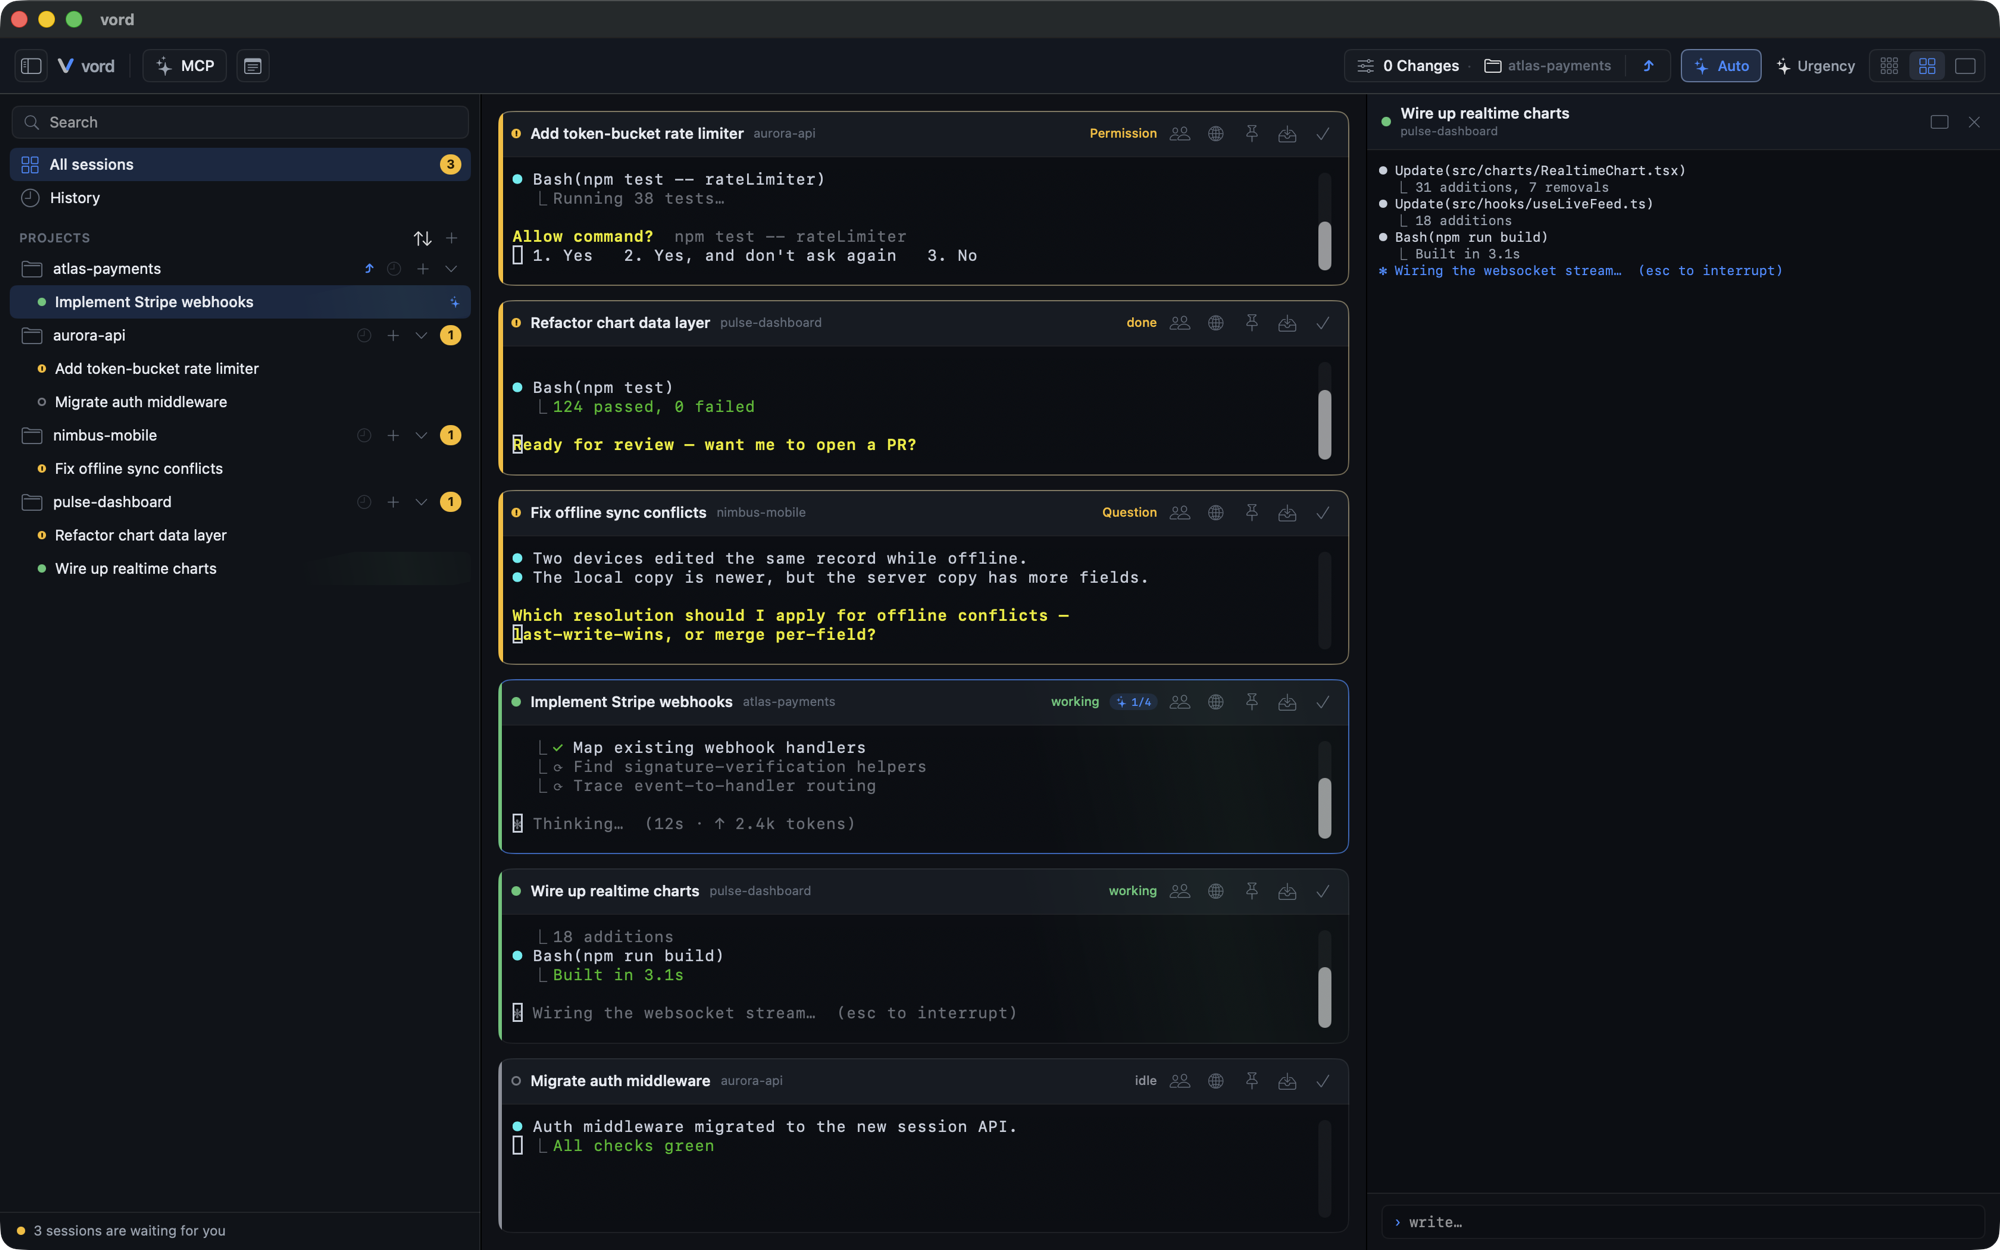Click scrollbar in Stripe webhooks terminal
The height and width of the screenshot is (1250, 2000).
pos(1325,807)
